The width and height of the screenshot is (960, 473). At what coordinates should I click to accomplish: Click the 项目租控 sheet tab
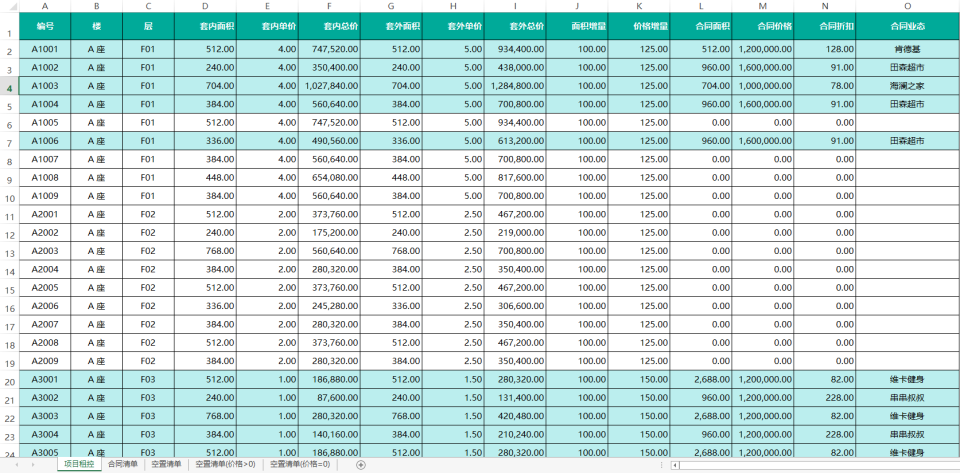79,465
